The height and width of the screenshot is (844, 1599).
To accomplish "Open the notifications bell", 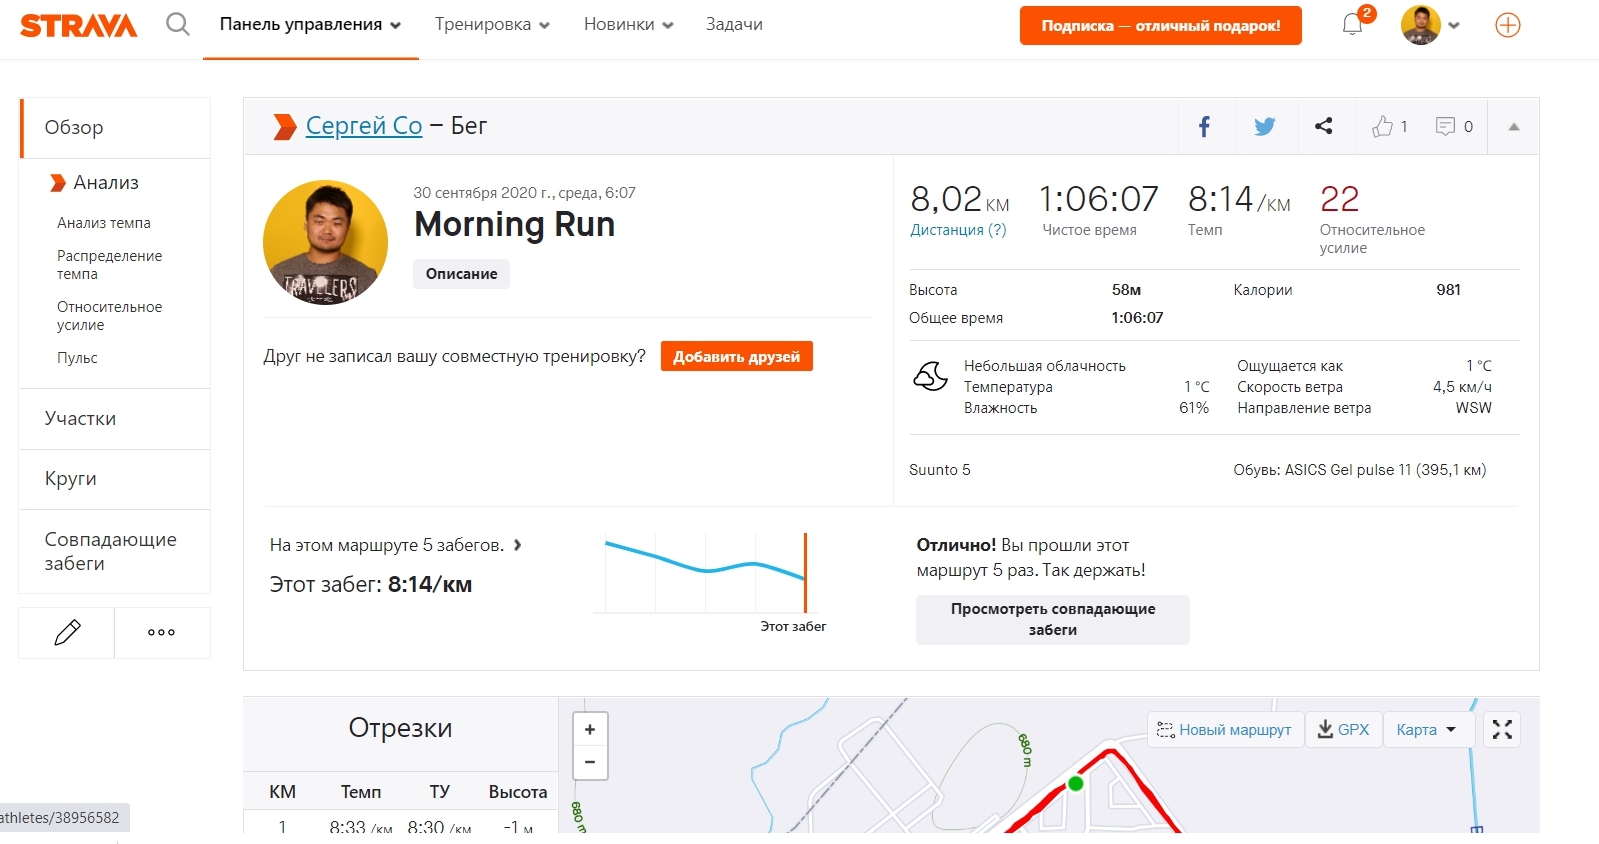I will point(1352,24).
